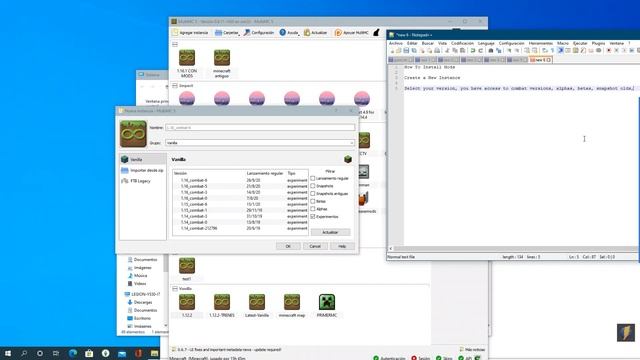640x360 pixels.
Task: Select the Latest-Vanilla instance
Action: click(257, 305)
